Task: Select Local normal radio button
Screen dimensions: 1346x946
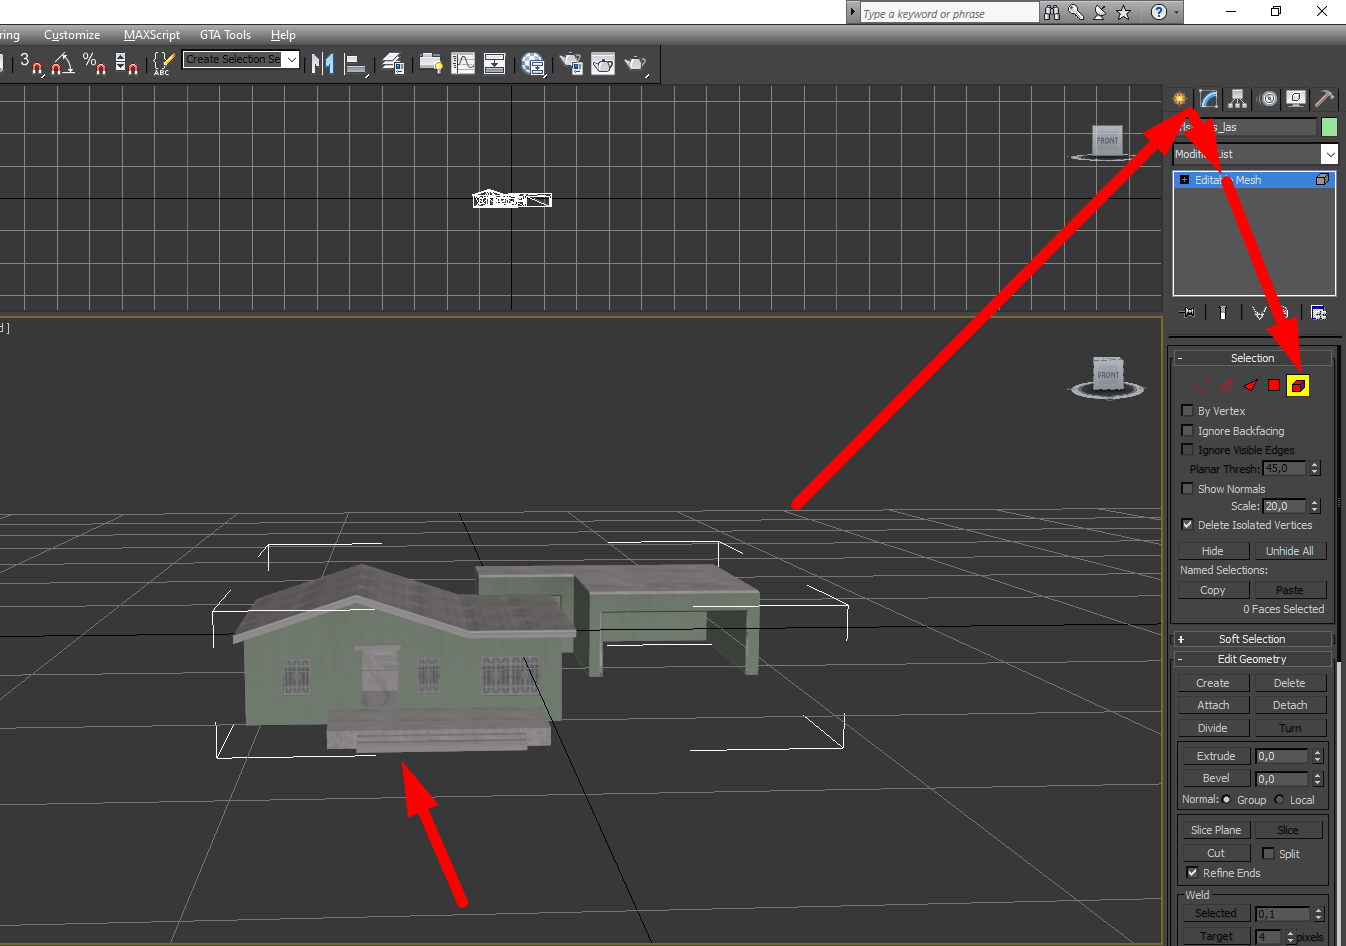Action: [1280, 799]
